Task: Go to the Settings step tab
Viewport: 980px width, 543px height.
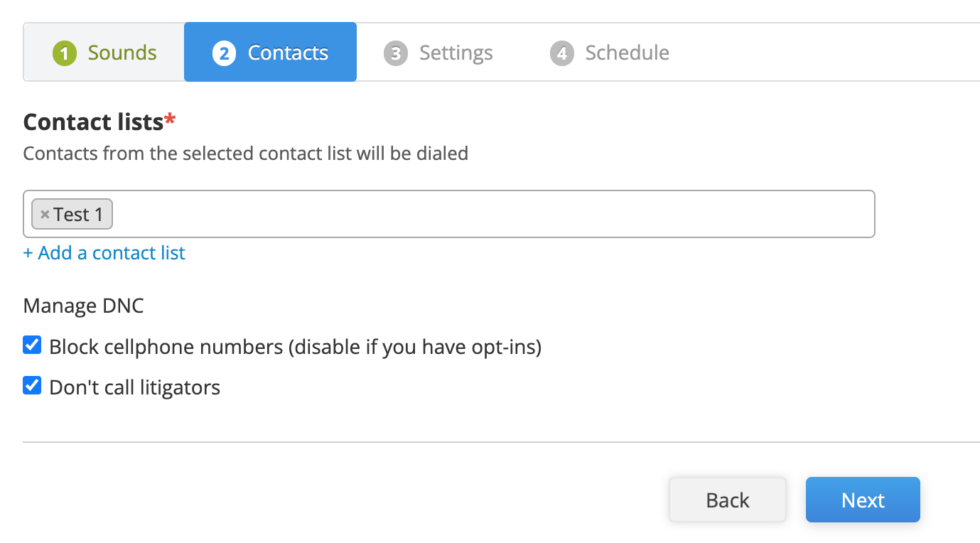Action: tap(438, 52)
